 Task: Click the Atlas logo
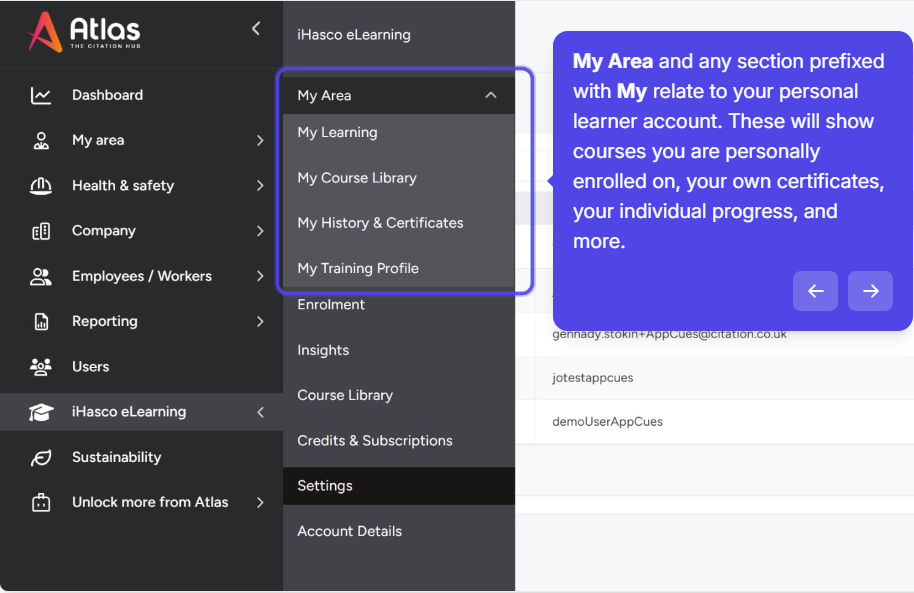[x=85, y=31]
